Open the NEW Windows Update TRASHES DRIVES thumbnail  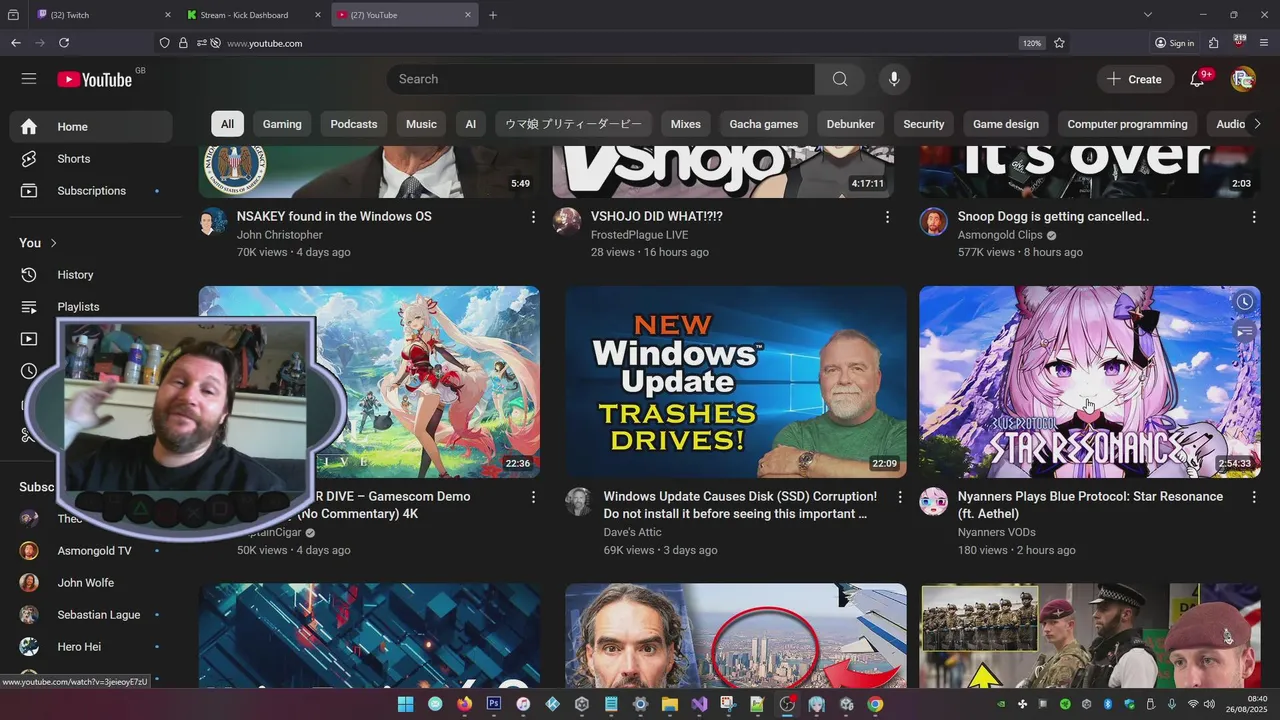736,382
